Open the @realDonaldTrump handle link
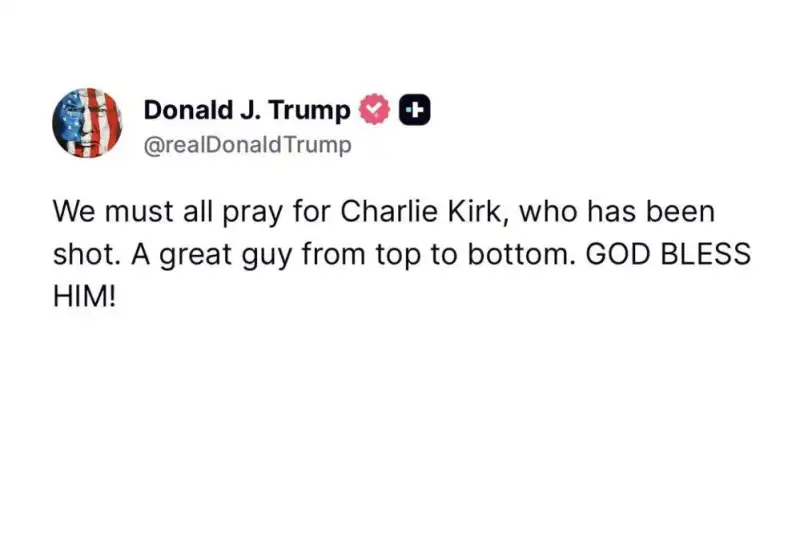 [x=247, y=145]
